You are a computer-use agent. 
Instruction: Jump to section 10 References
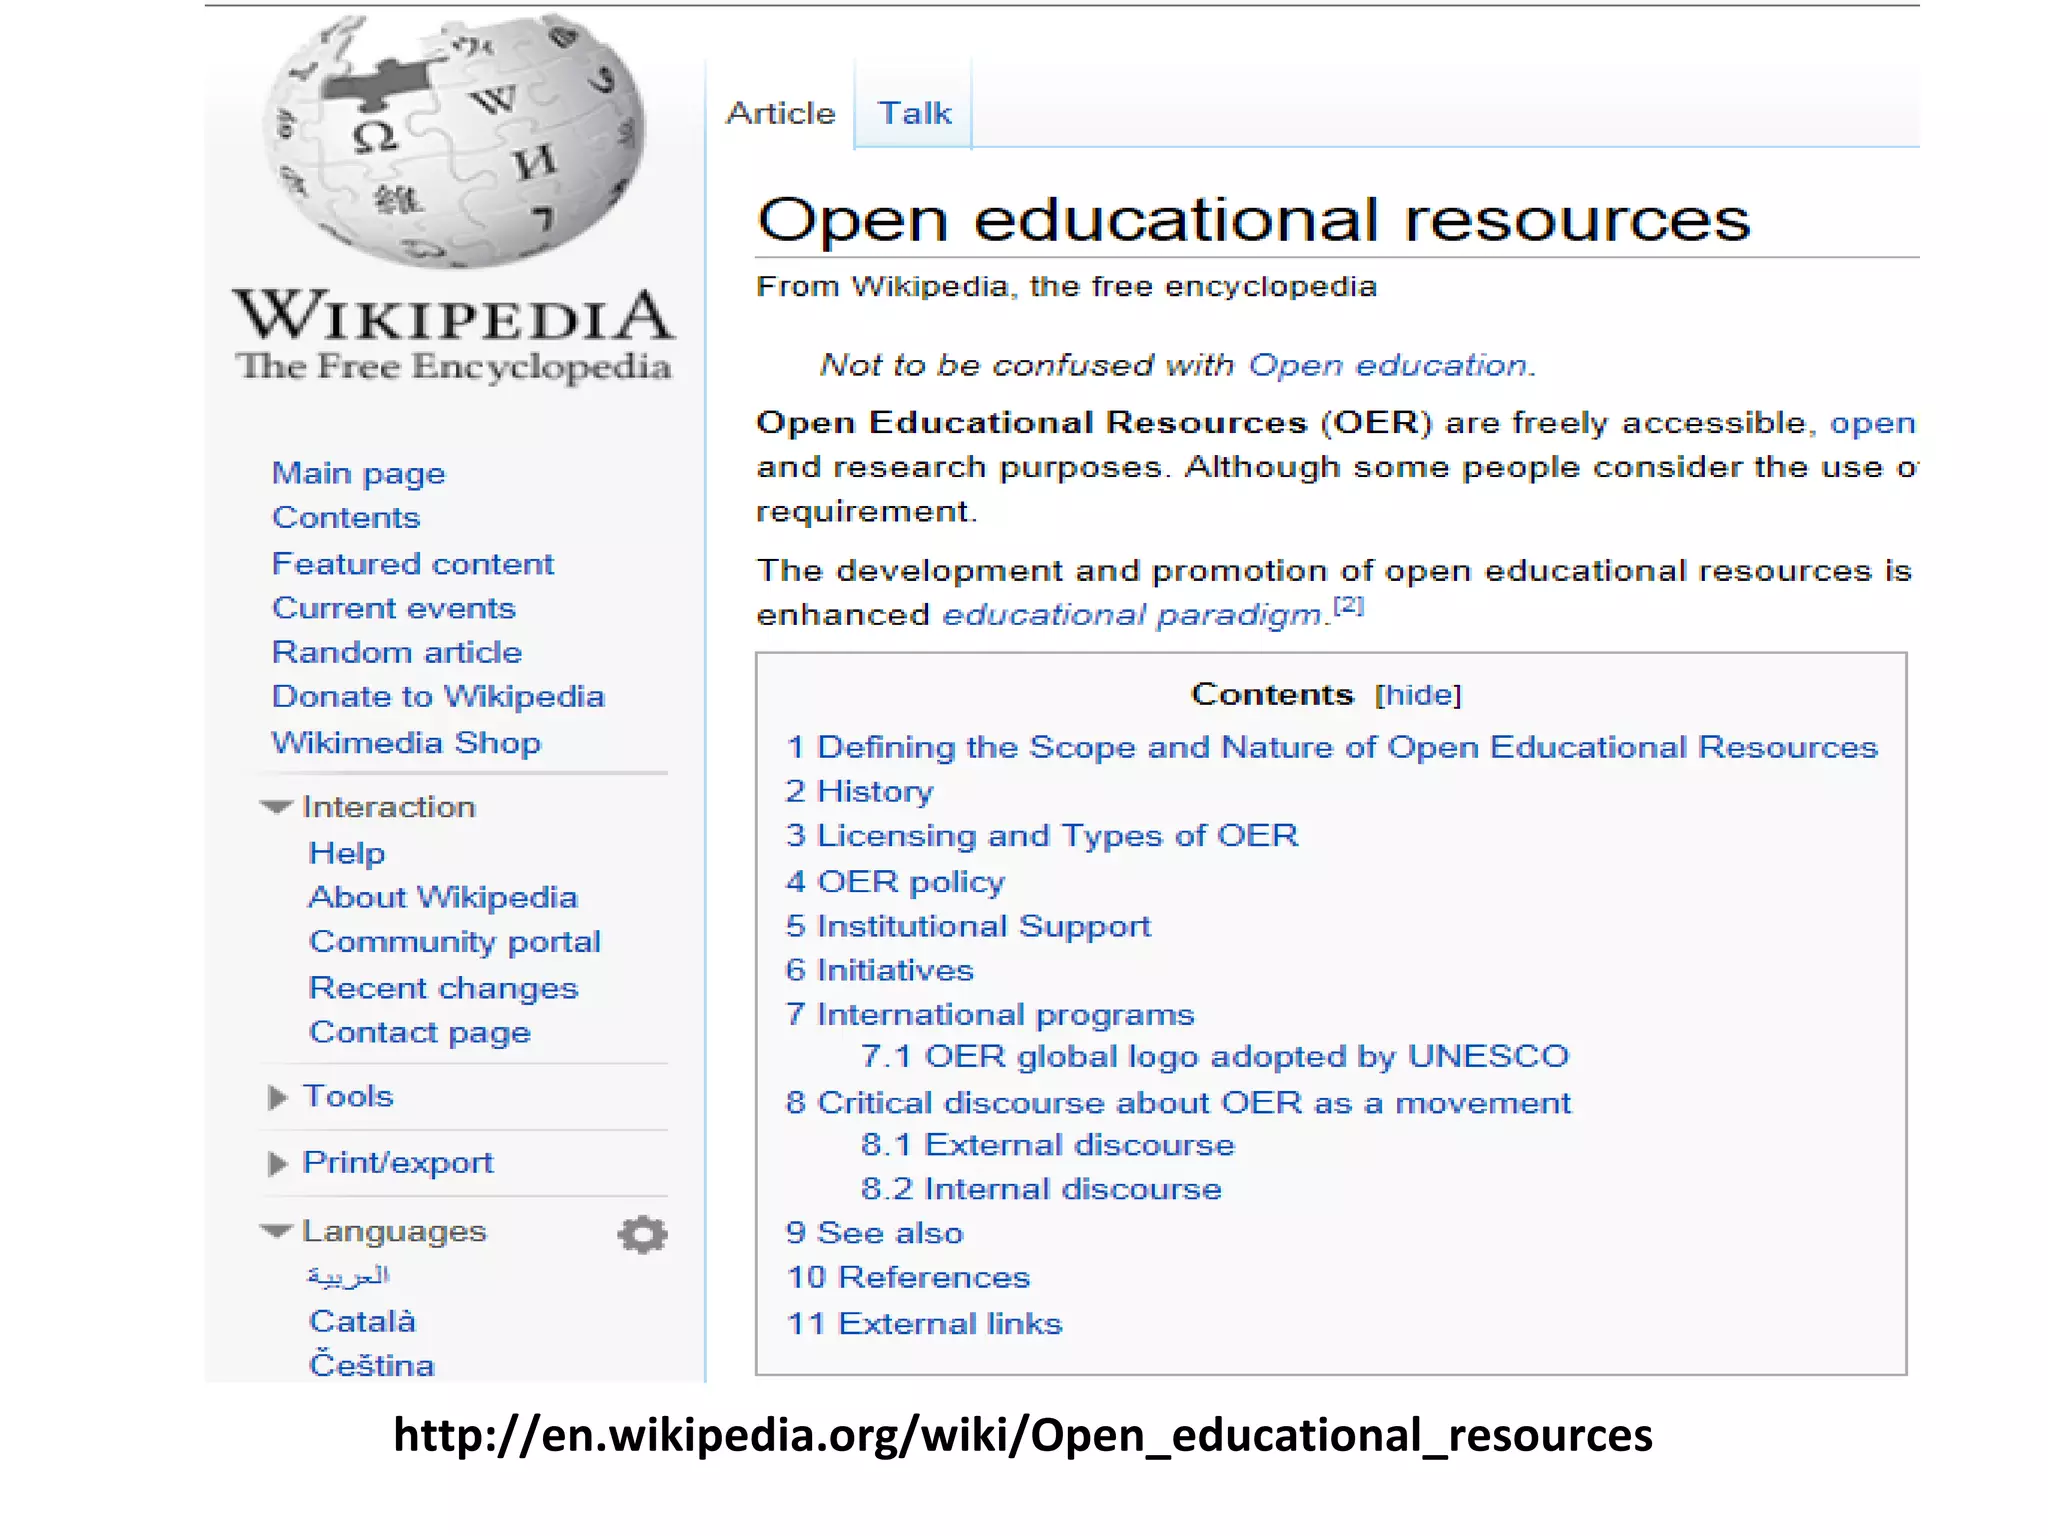coord(908,1277)
